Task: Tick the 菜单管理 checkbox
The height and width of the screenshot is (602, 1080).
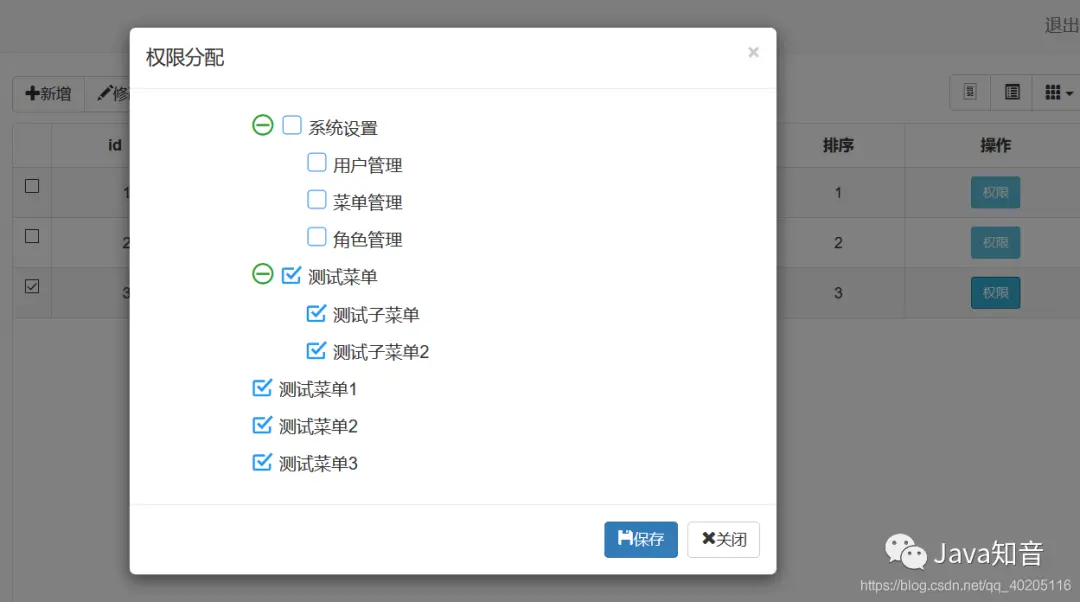Action: click(x=316, y=200)
